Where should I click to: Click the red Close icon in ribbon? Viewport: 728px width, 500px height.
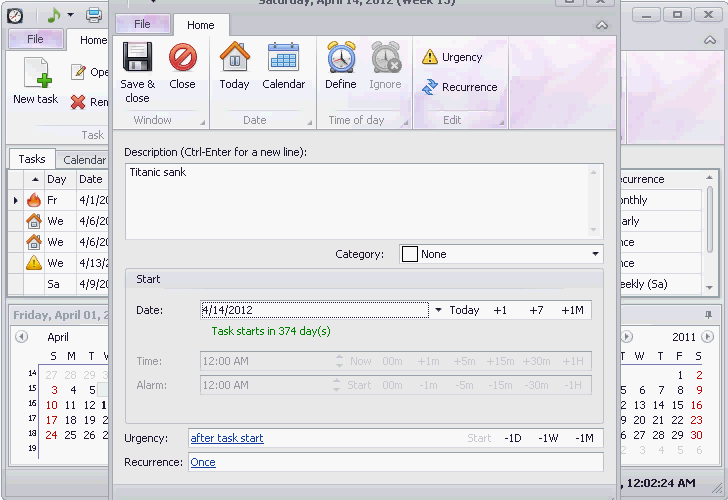pyautogui.click(x=182, y=58)
